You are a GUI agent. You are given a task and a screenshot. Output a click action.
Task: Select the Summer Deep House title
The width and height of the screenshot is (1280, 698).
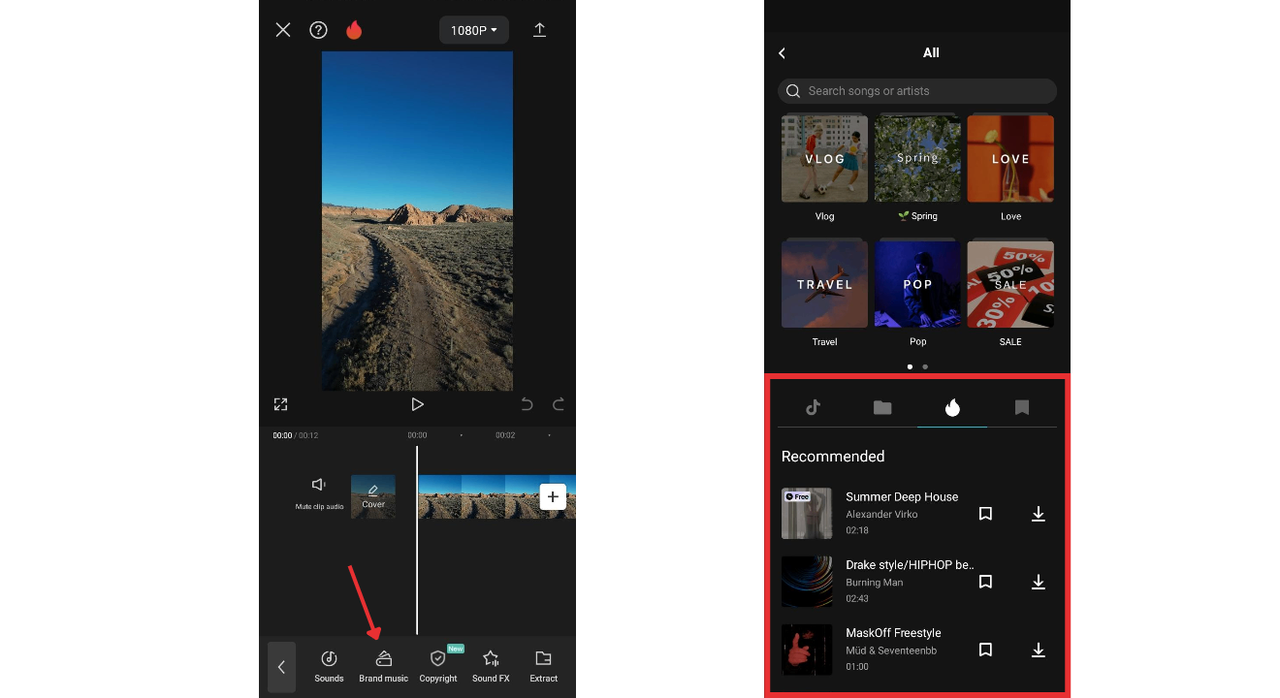[x=902, y=497]
